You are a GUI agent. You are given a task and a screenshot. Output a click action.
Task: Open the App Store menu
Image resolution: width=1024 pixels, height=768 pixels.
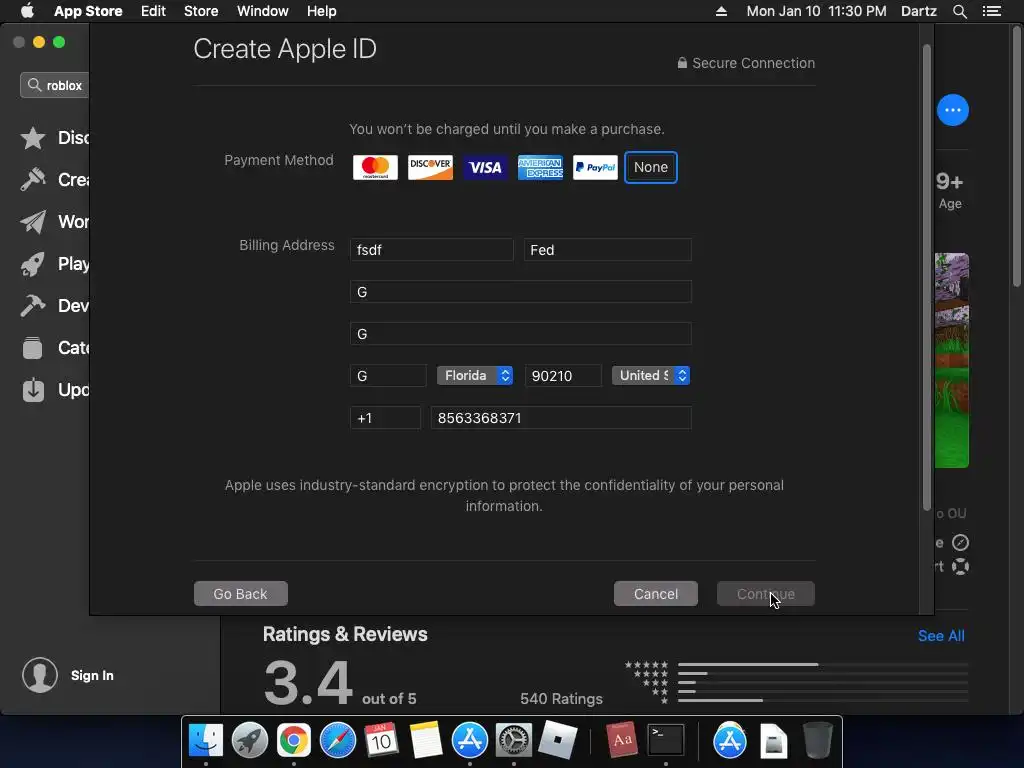[x=88, y=11]
